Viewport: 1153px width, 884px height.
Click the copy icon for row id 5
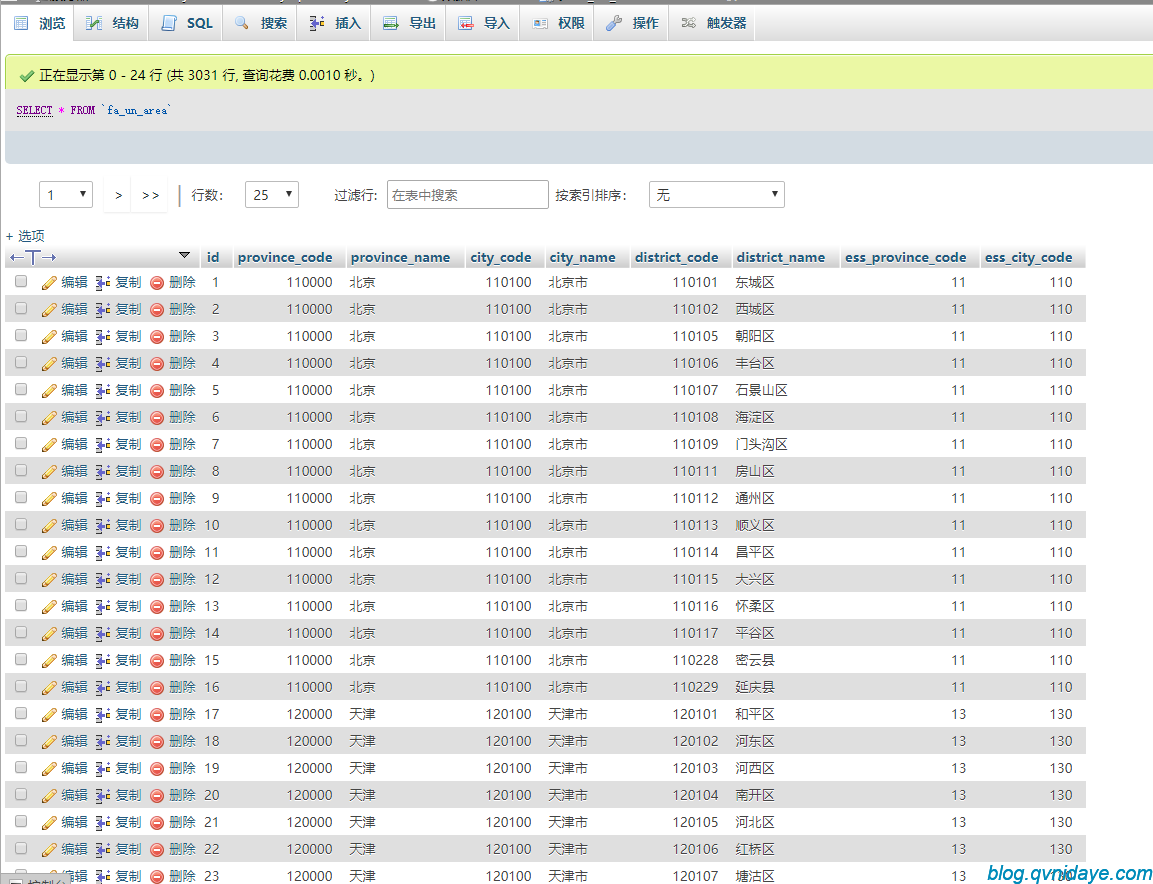click(x=103, y=391)
